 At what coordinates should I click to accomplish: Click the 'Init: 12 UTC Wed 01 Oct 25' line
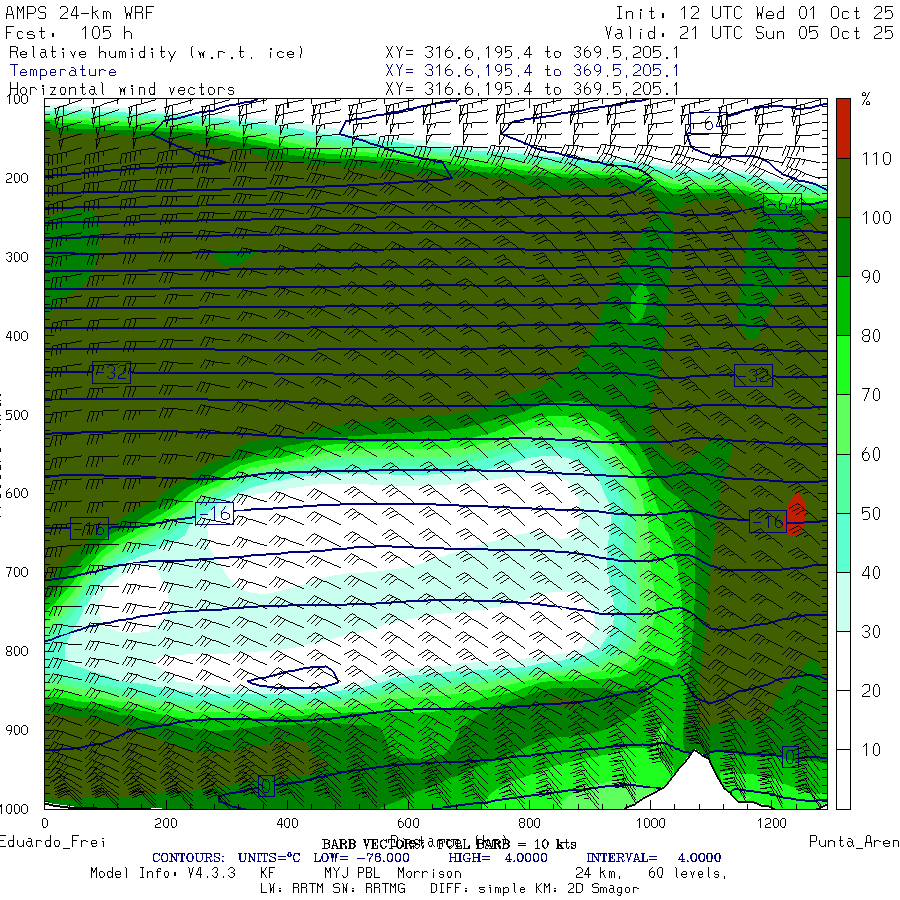754,13
